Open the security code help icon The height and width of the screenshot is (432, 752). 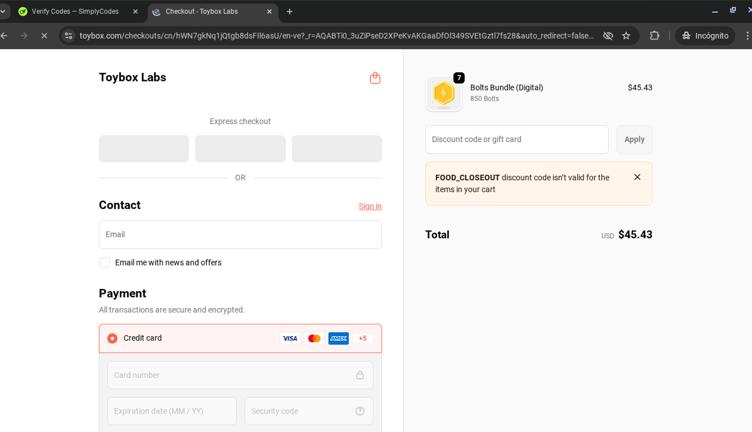pos(360,411)
